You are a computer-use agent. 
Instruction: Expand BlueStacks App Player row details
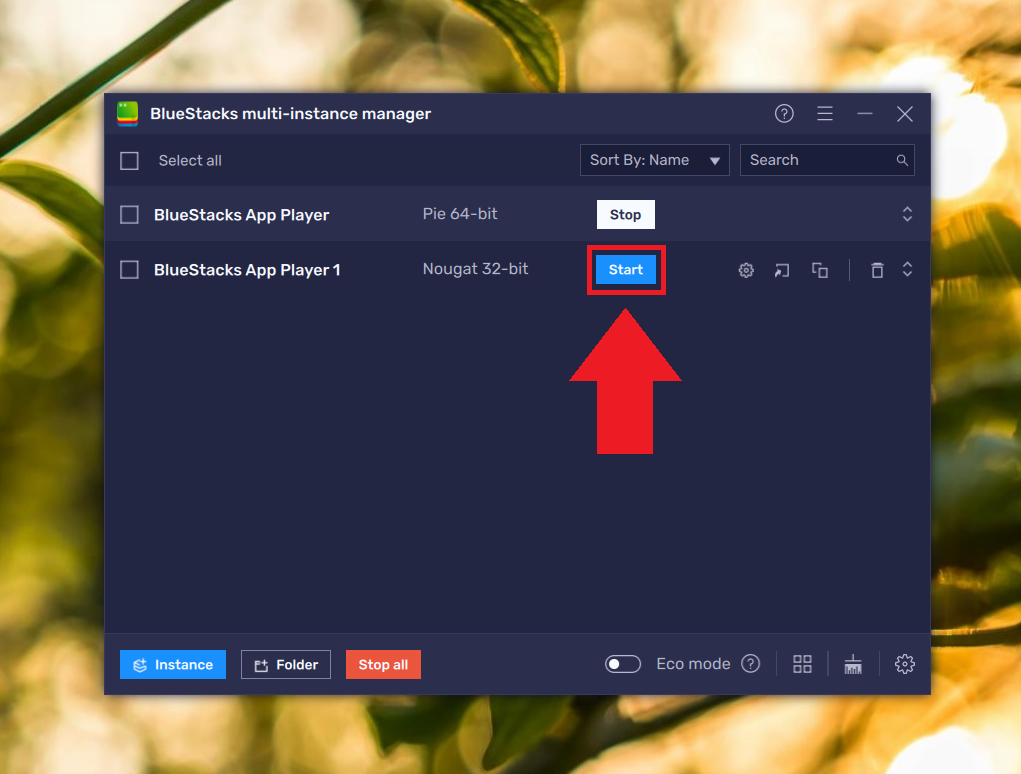click(x=907, y=214)
